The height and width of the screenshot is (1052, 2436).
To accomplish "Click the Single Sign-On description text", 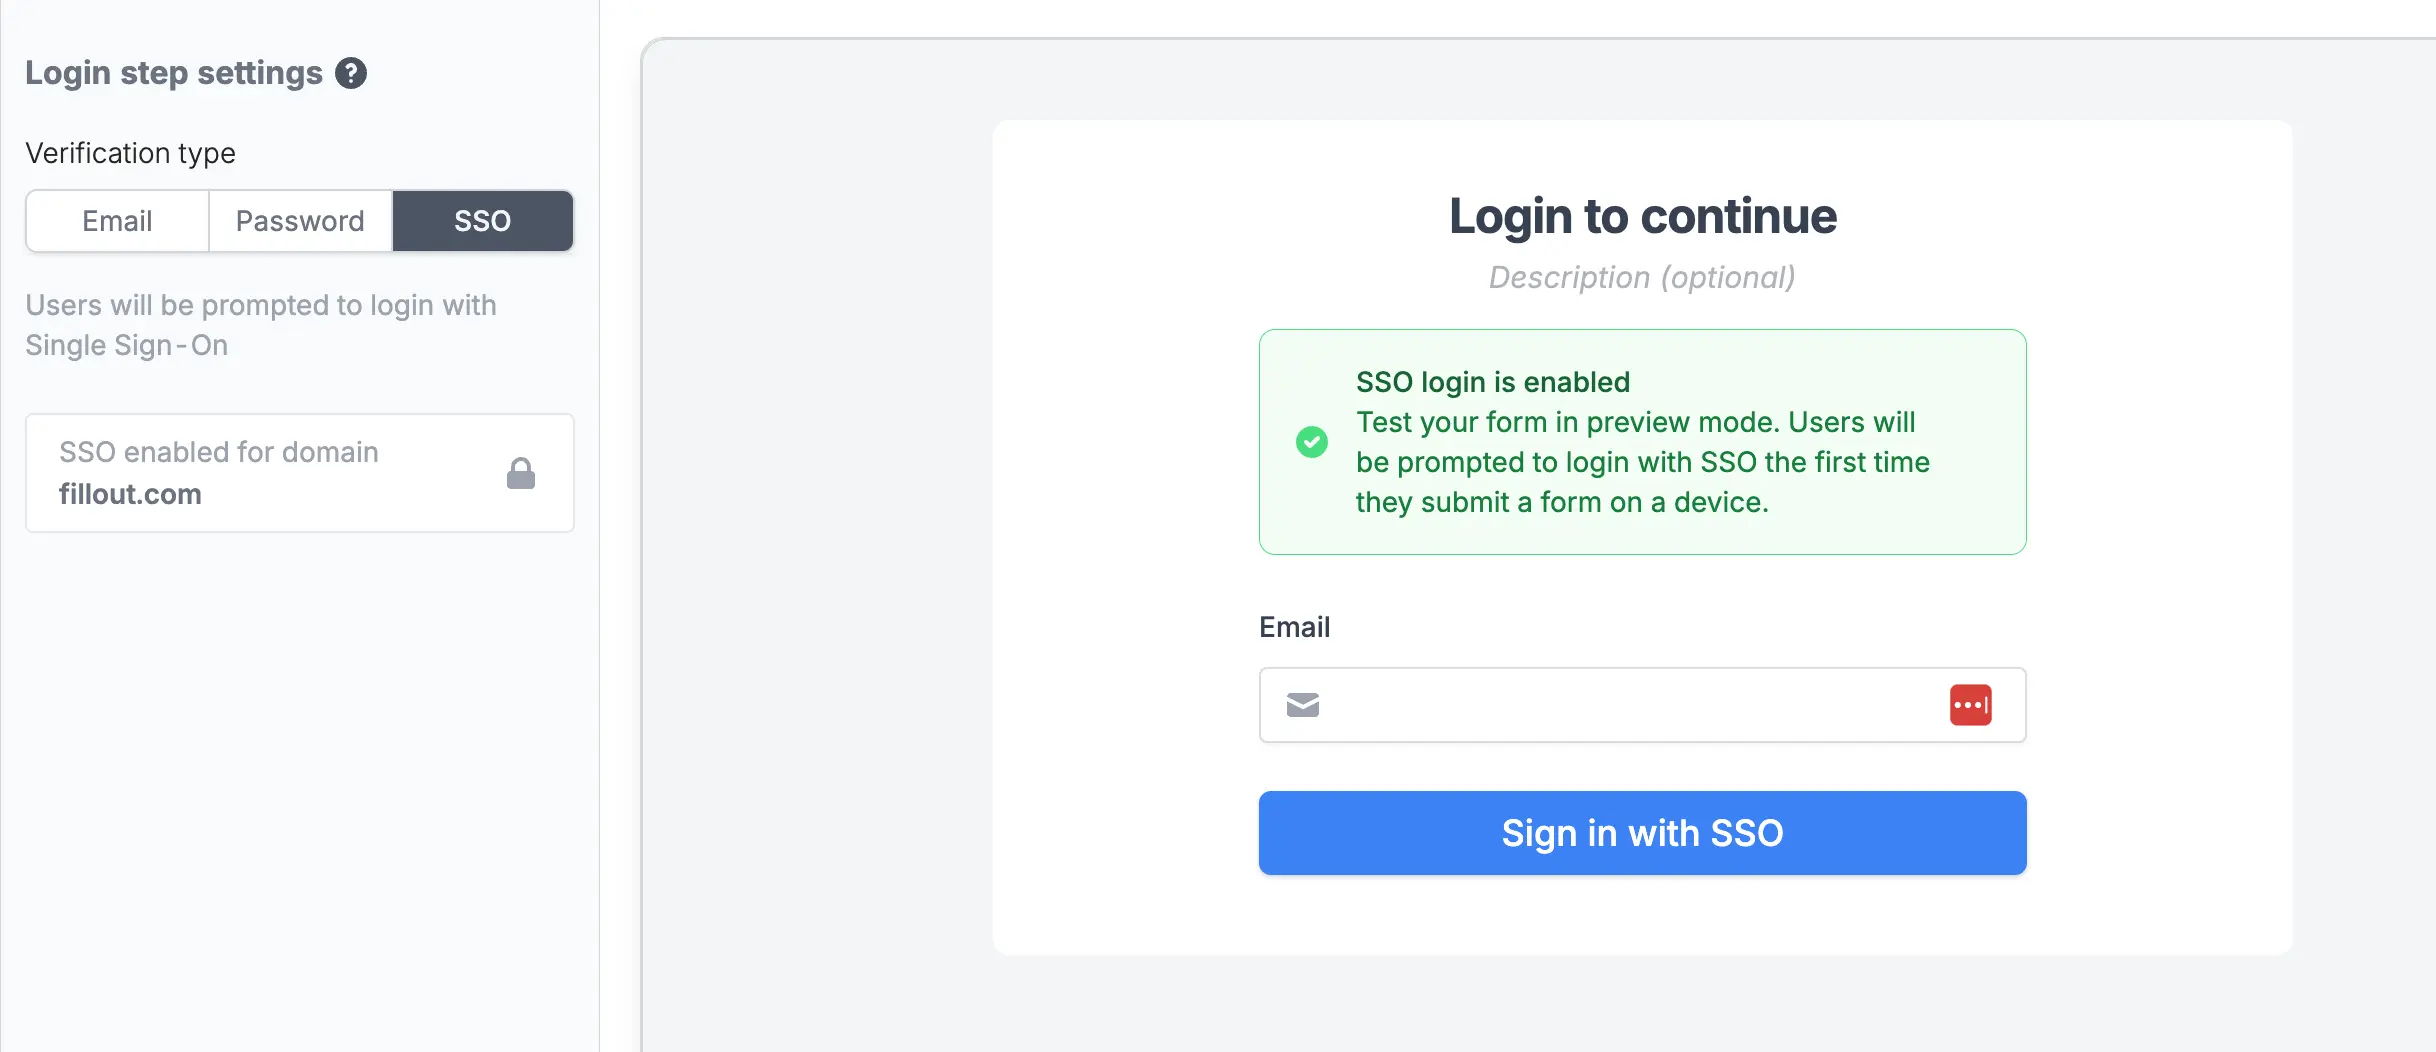I will click(261, 325).
